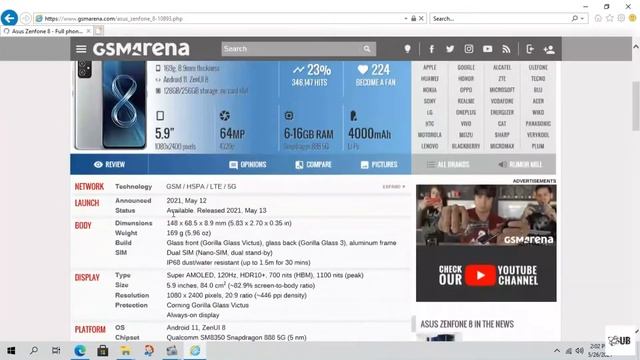This screenshot has width=640, height=360.
Task: Click the Google brand link
Action: pos(466,67)
